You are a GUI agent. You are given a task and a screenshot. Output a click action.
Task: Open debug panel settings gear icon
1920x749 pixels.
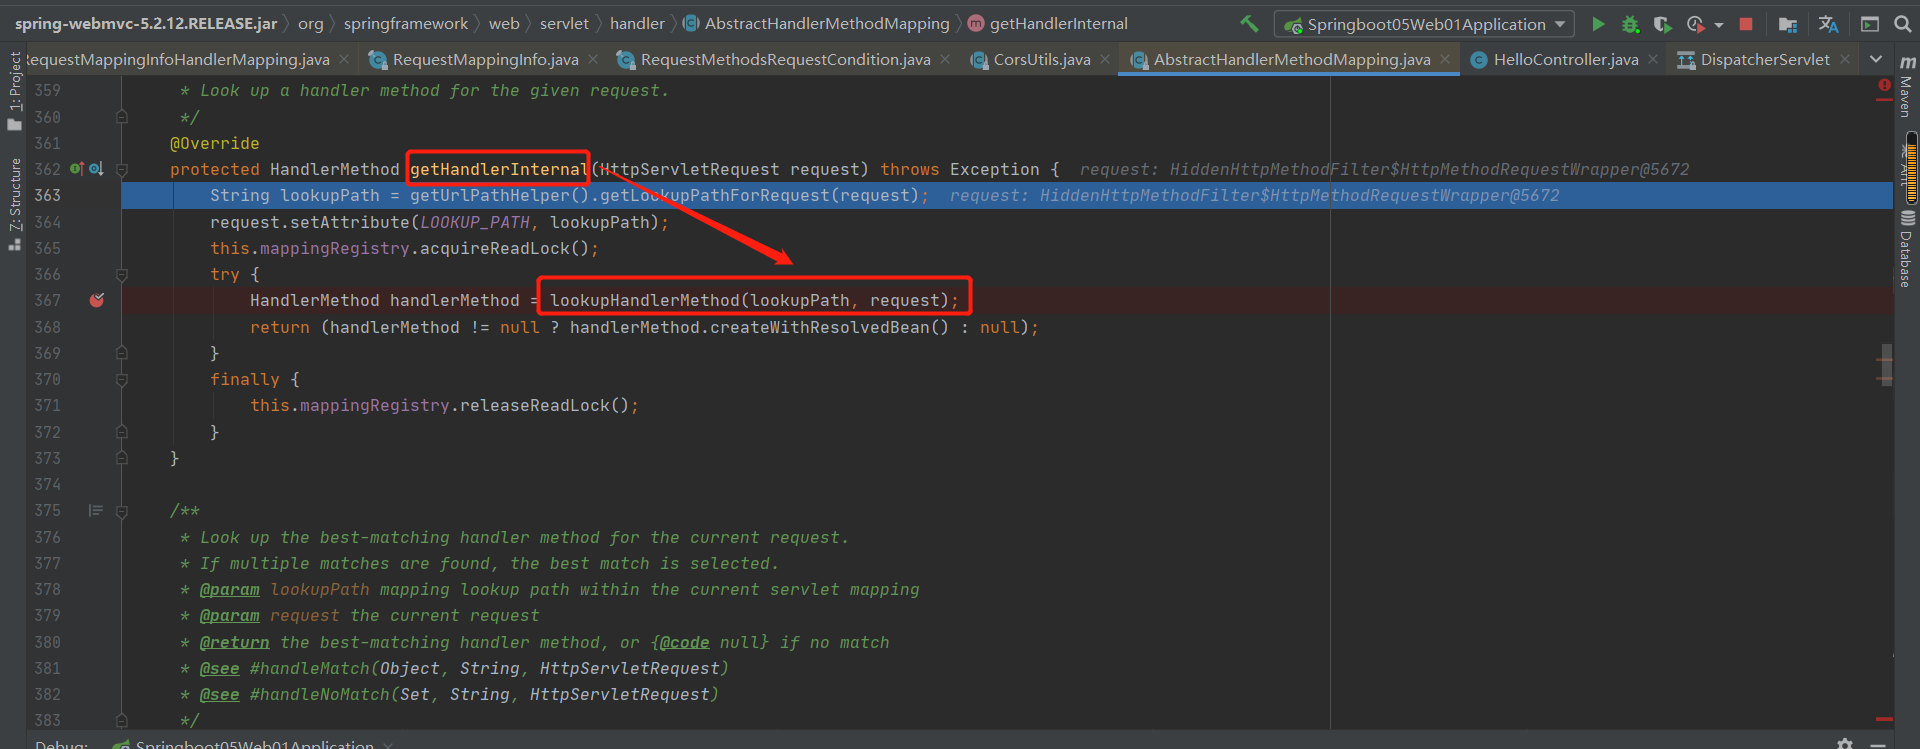click(x=1845, y=743)
